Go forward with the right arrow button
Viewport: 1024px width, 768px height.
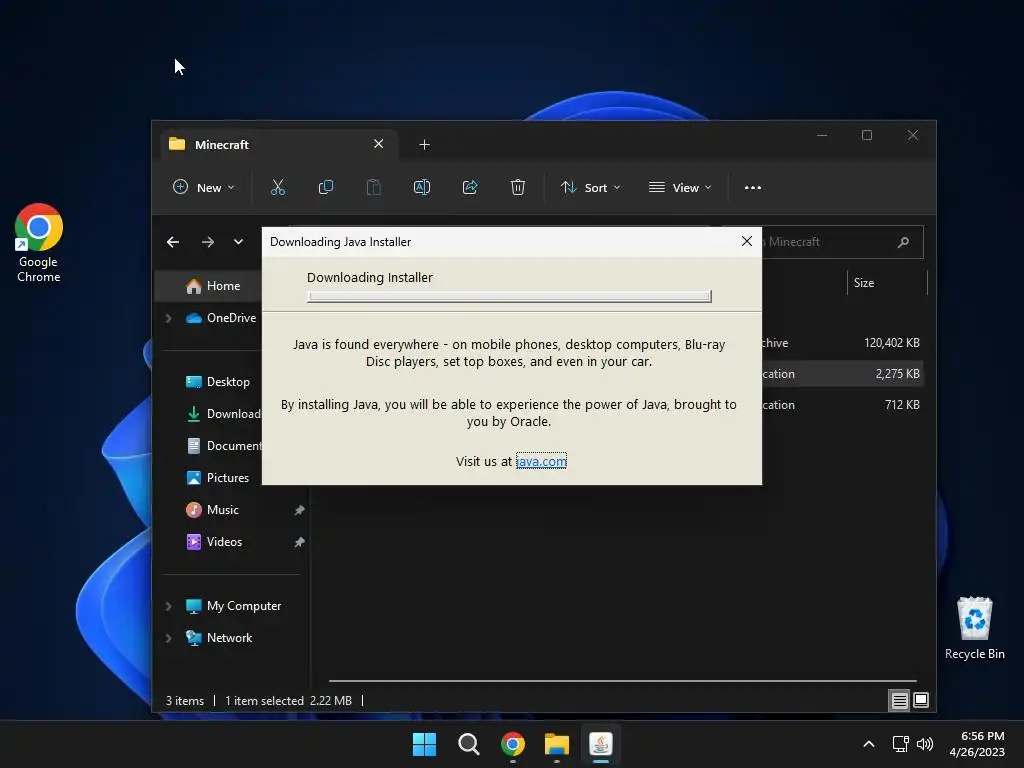coord(208,242)
